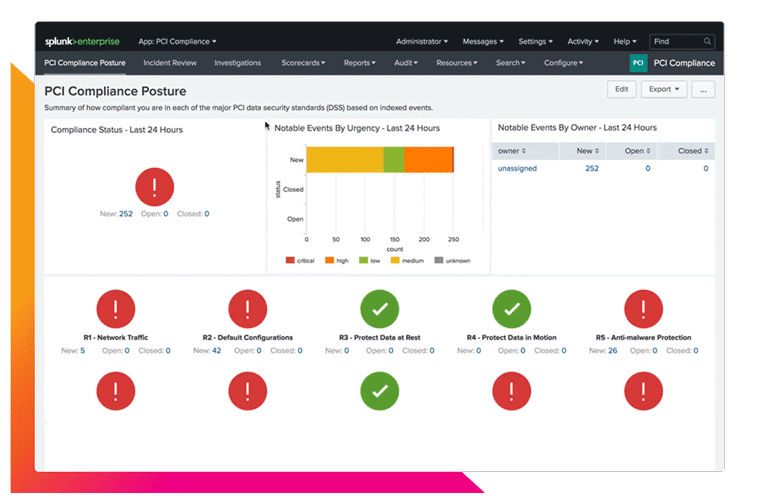Viewport: 760px width, 500px height.
Task: Open the App: PCI Compliance dropdown
Action: point(177,42)
